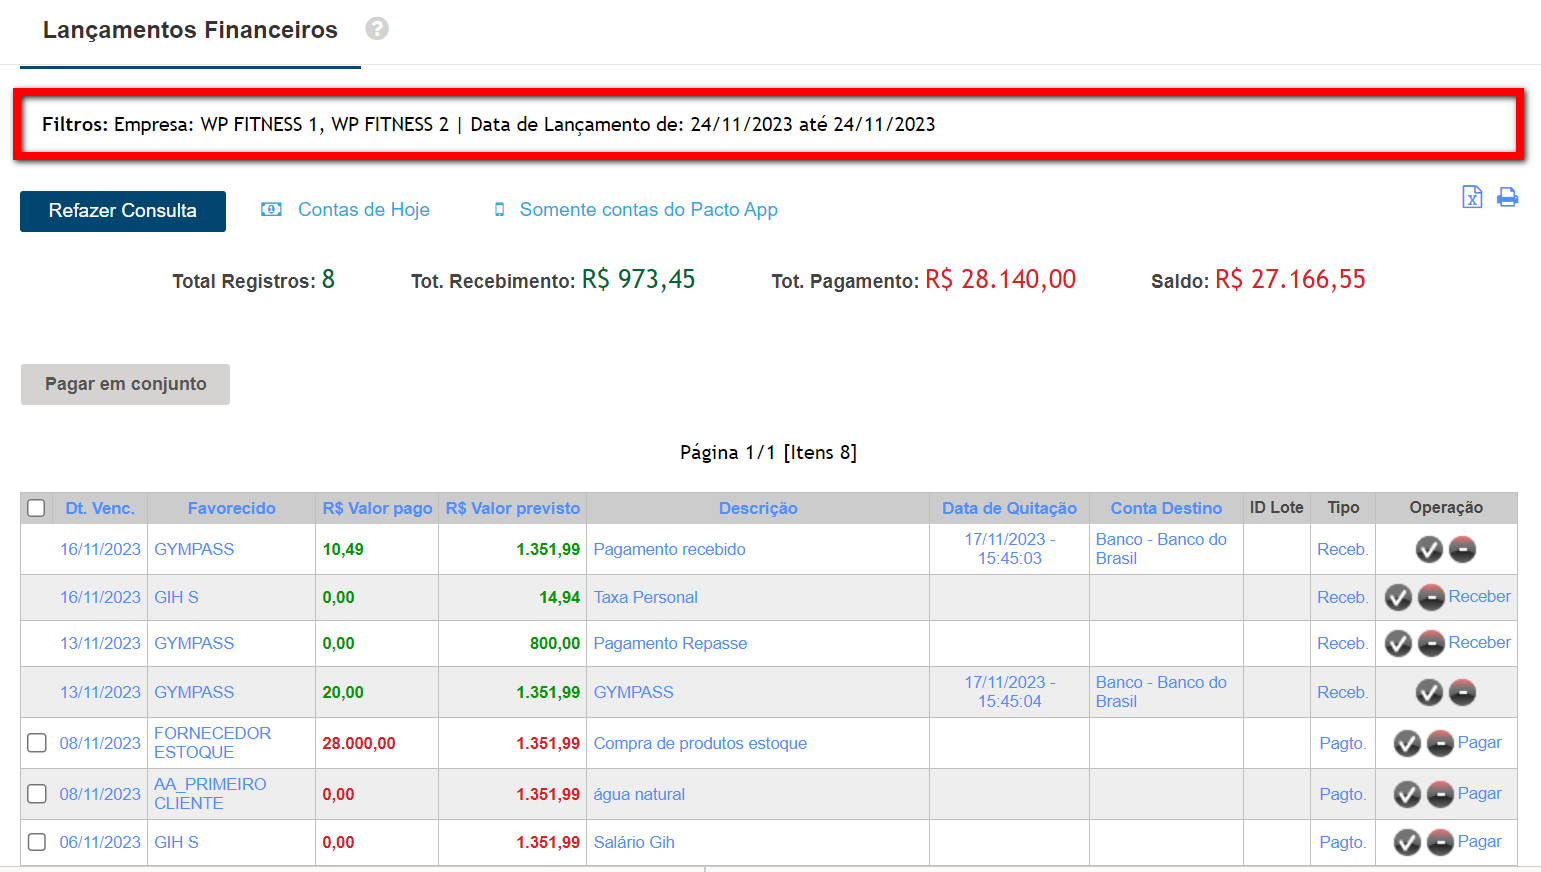The width and height of the screenshot is (1541, 872).
Task: Click the help question mark icon
Action: (377, 29)
